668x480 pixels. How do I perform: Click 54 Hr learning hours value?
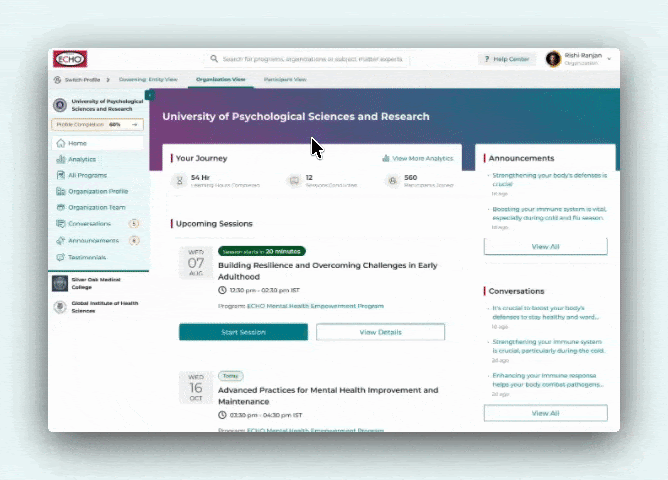click(200, 178)
